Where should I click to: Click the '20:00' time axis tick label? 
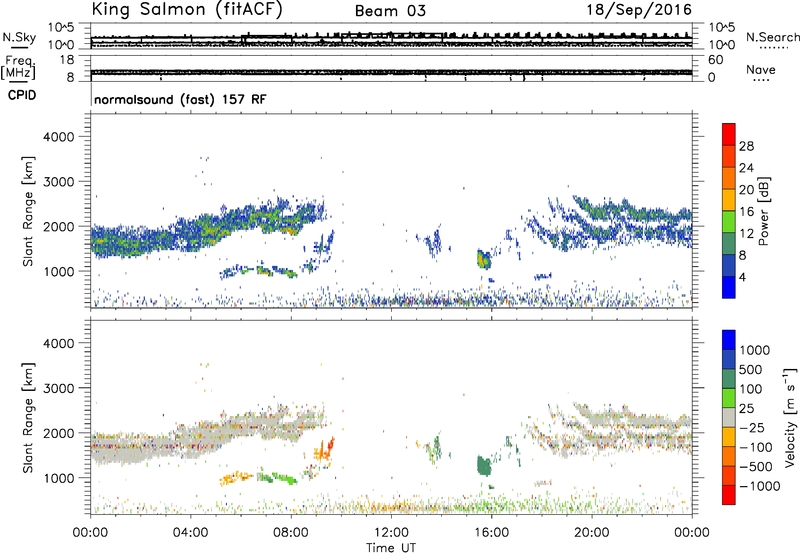pyautogui.click(x=592, y=533)
